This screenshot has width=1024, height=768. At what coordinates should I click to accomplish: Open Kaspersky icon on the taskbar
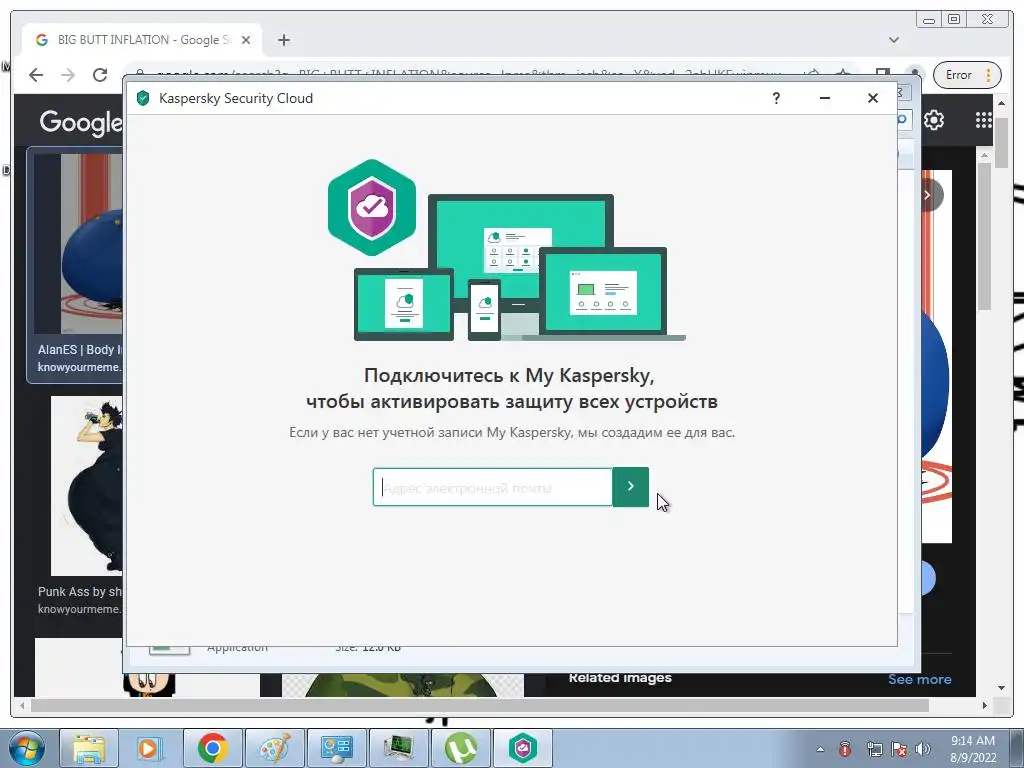[523, 749]
